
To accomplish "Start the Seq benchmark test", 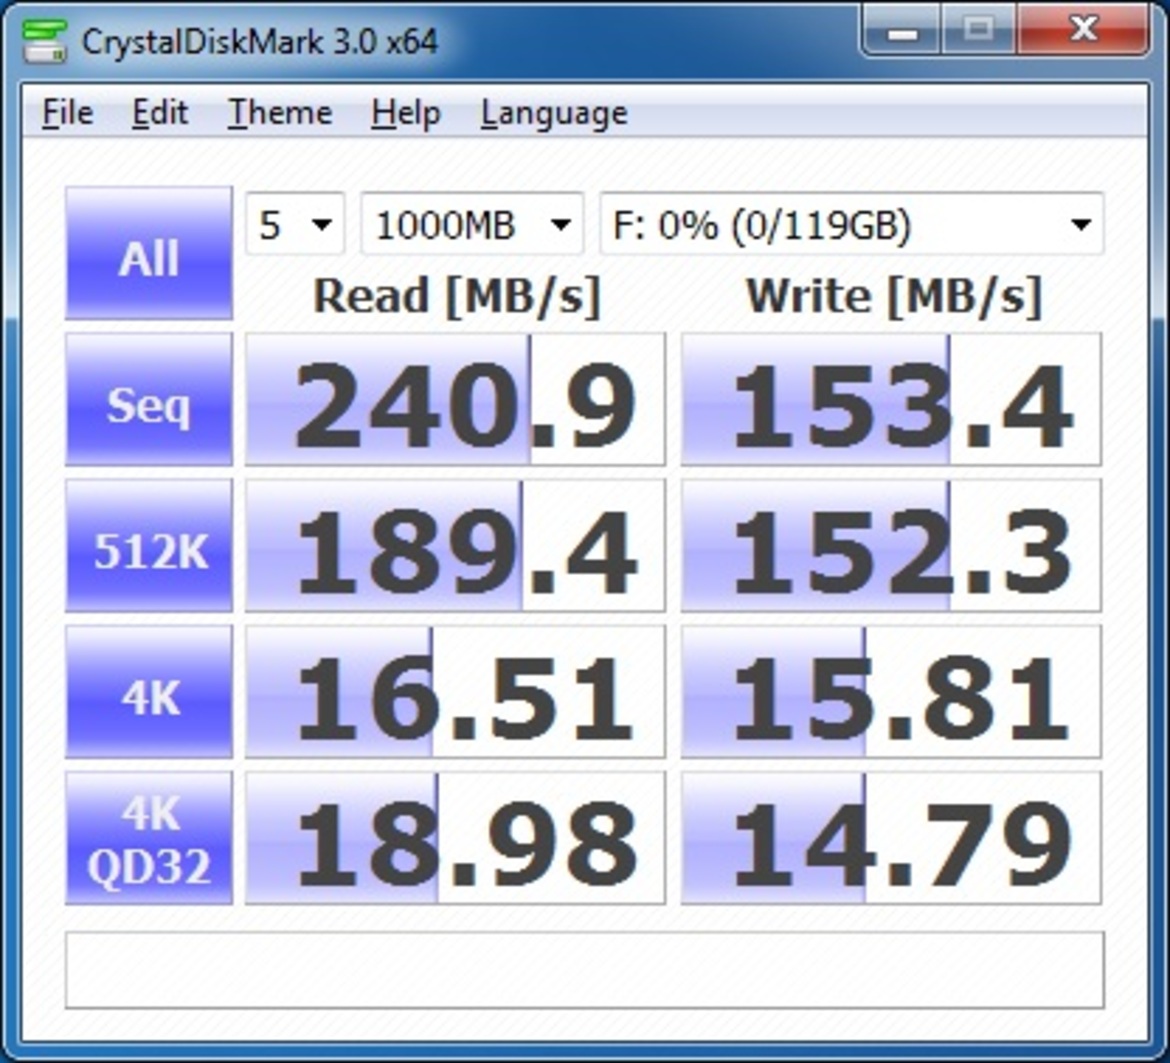I will coord(149,400).
